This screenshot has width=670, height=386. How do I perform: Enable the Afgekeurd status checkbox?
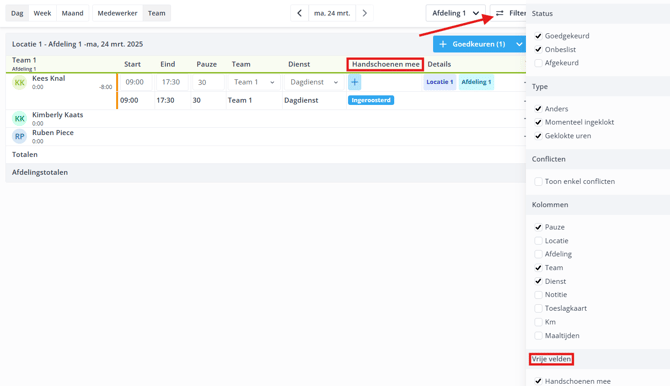(538, 63)
